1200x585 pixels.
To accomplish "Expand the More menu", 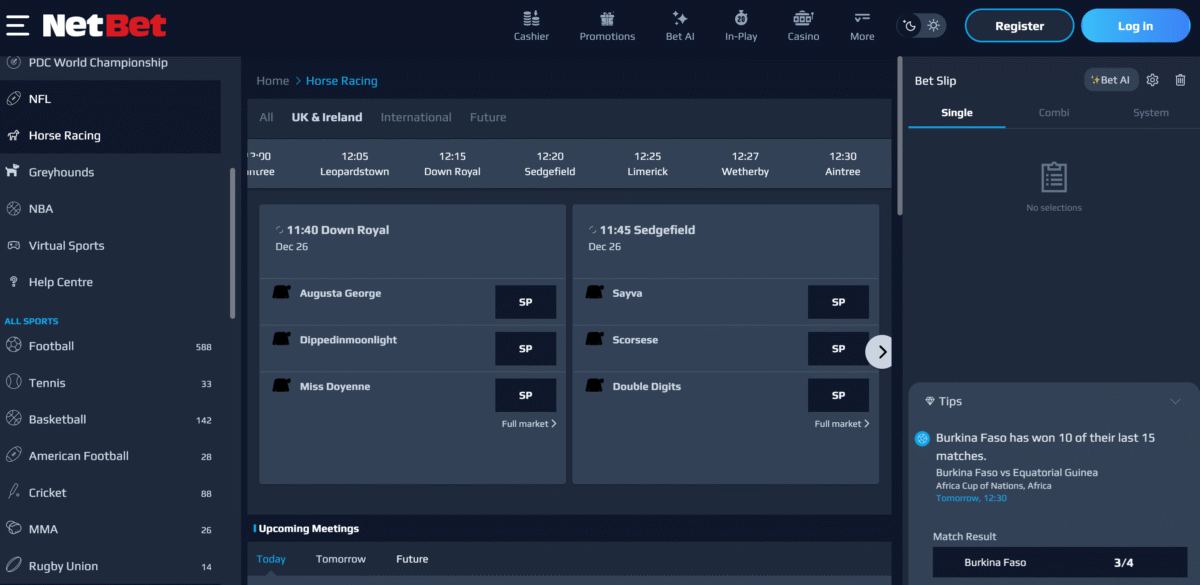I will [862, 25].
